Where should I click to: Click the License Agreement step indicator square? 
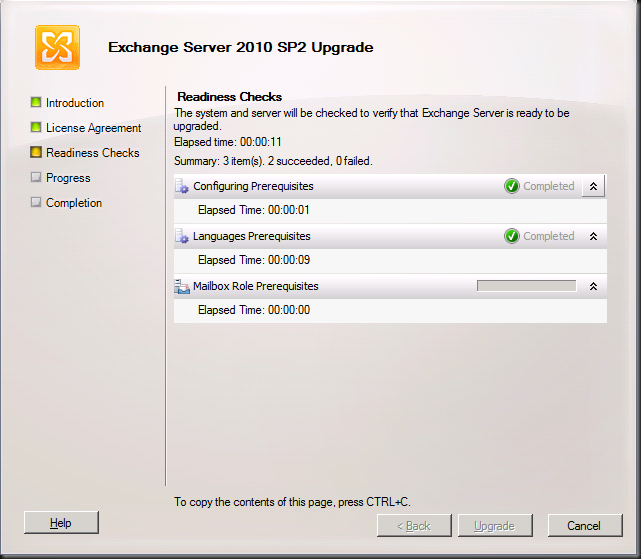36,127
